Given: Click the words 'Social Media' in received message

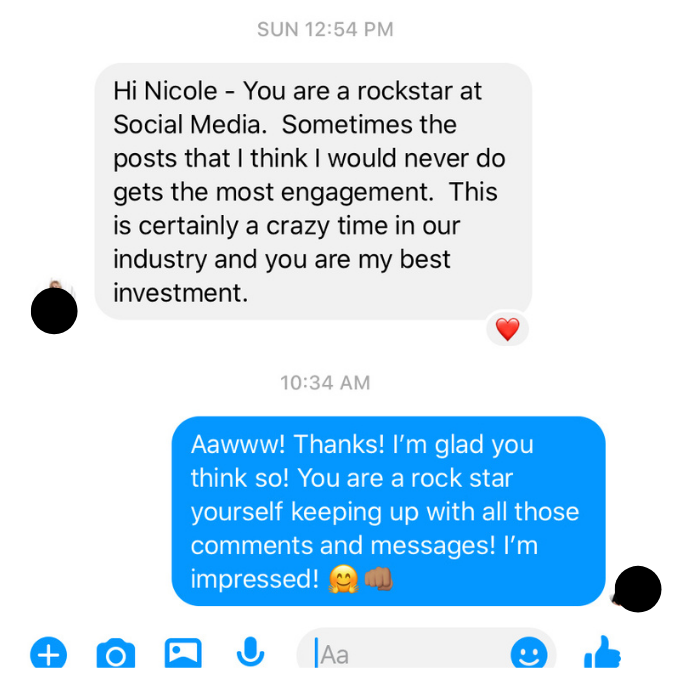Looking at the screenshot, I should tap(190, 125).
